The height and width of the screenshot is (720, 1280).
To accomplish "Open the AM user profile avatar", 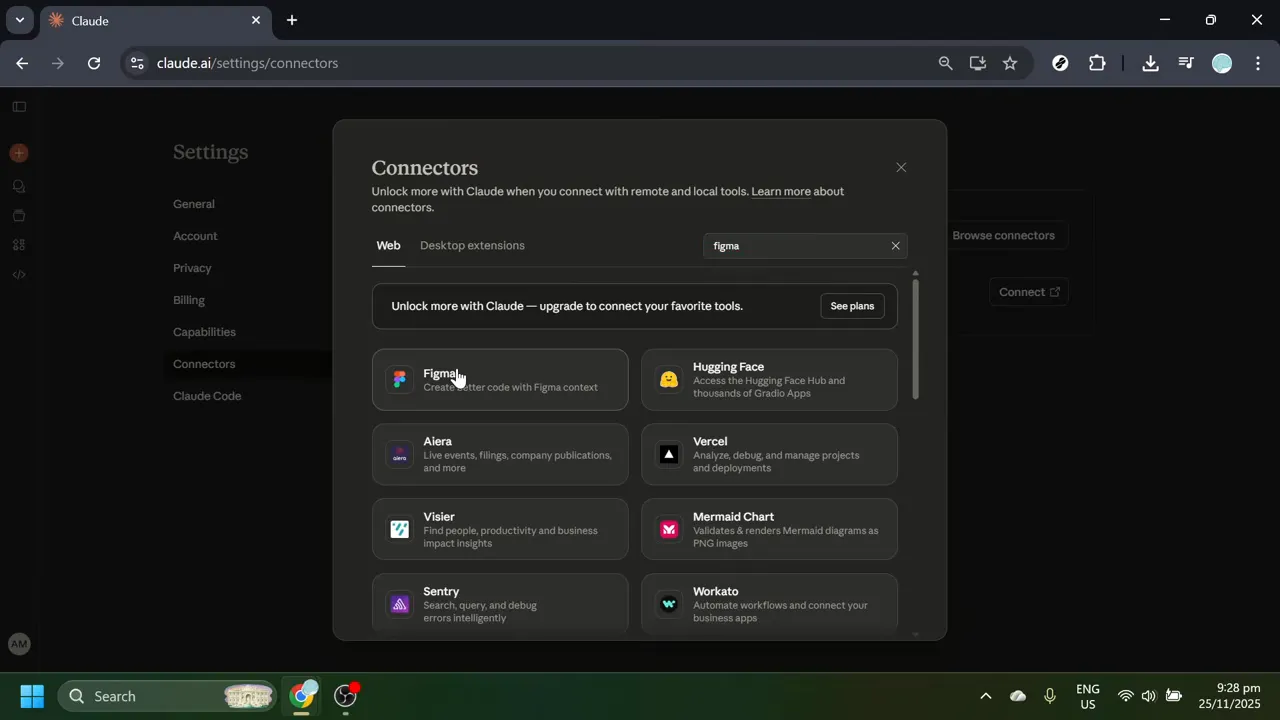I will tap(19, 645).
